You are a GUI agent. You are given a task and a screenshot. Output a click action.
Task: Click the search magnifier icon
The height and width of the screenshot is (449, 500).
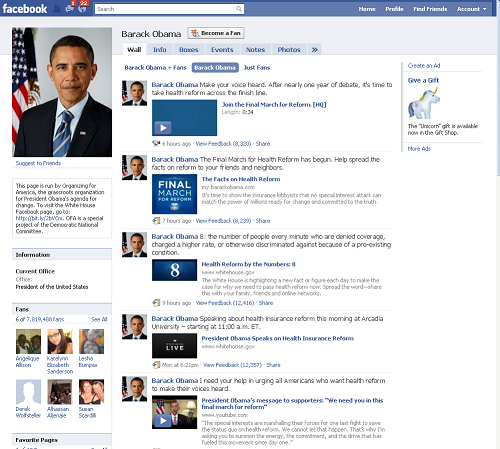pos(239,9)
